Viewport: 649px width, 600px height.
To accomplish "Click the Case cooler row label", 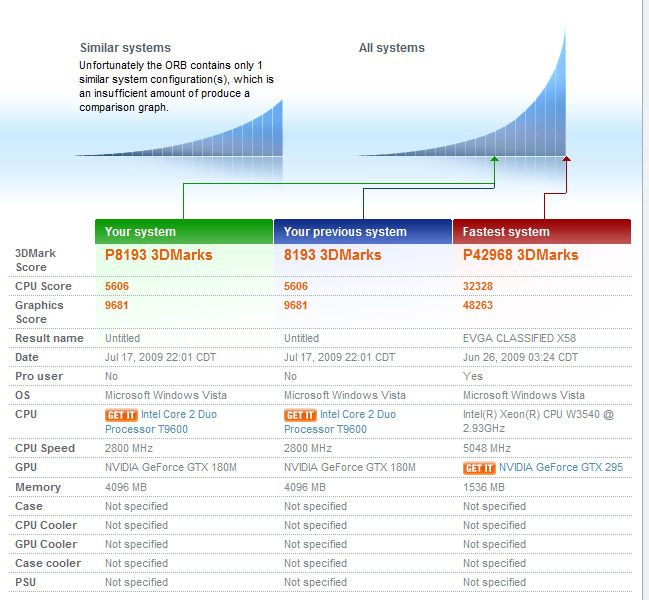I will click(x=48, y=563).
